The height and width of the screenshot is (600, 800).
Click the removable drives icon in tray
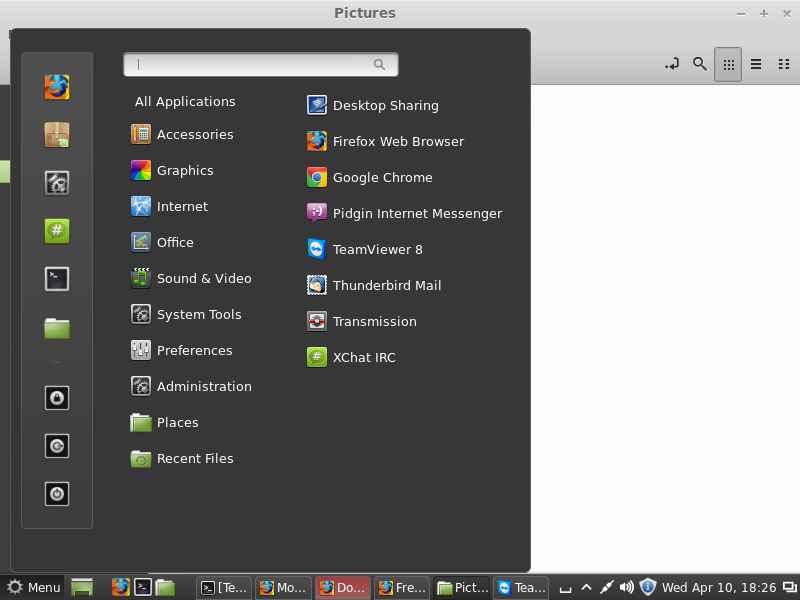565,589
